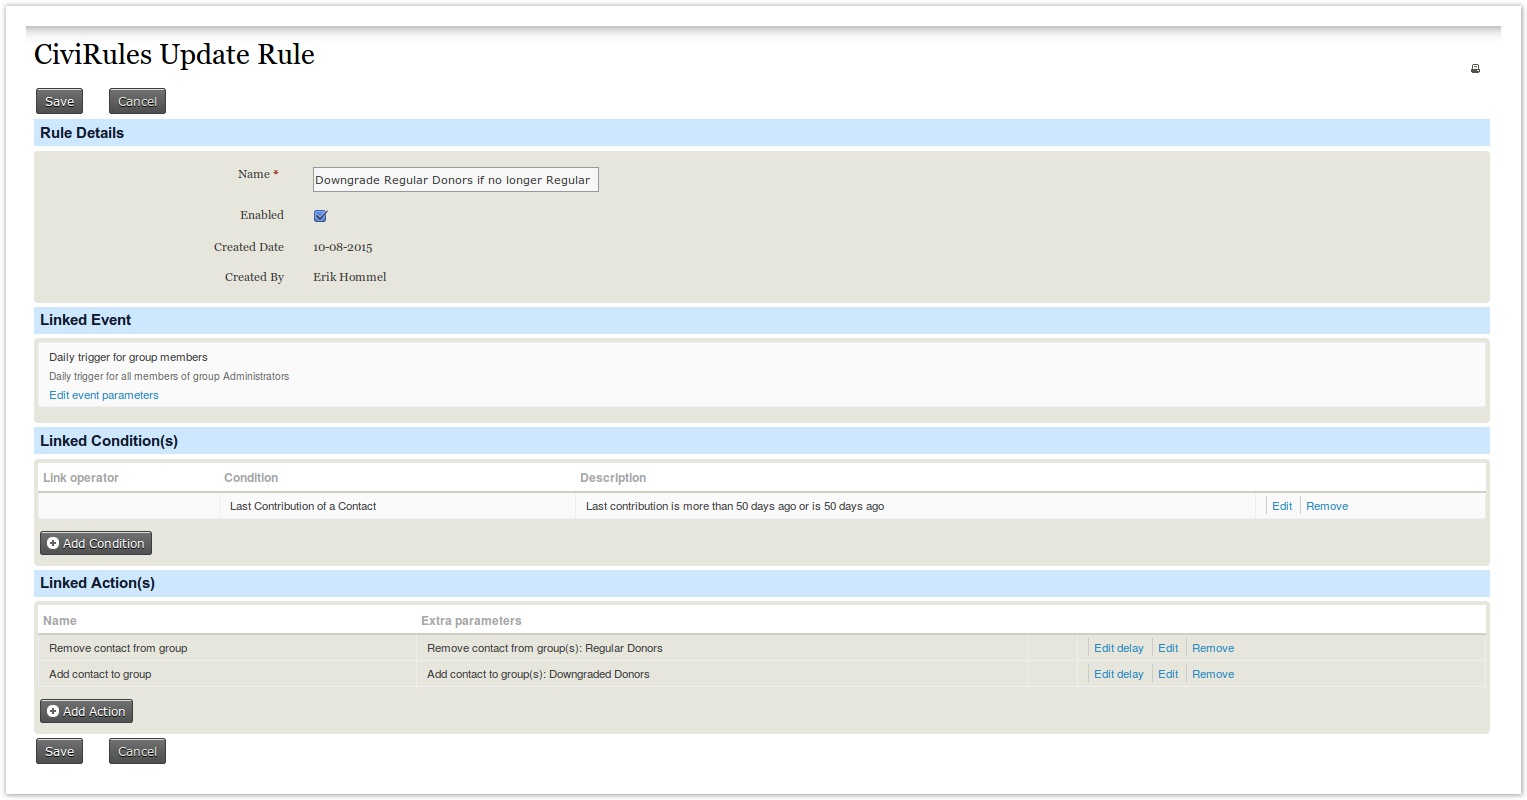Open the Edit event parameters link
This screenshot has width=1527, height=800.
(x=104, y=395)
